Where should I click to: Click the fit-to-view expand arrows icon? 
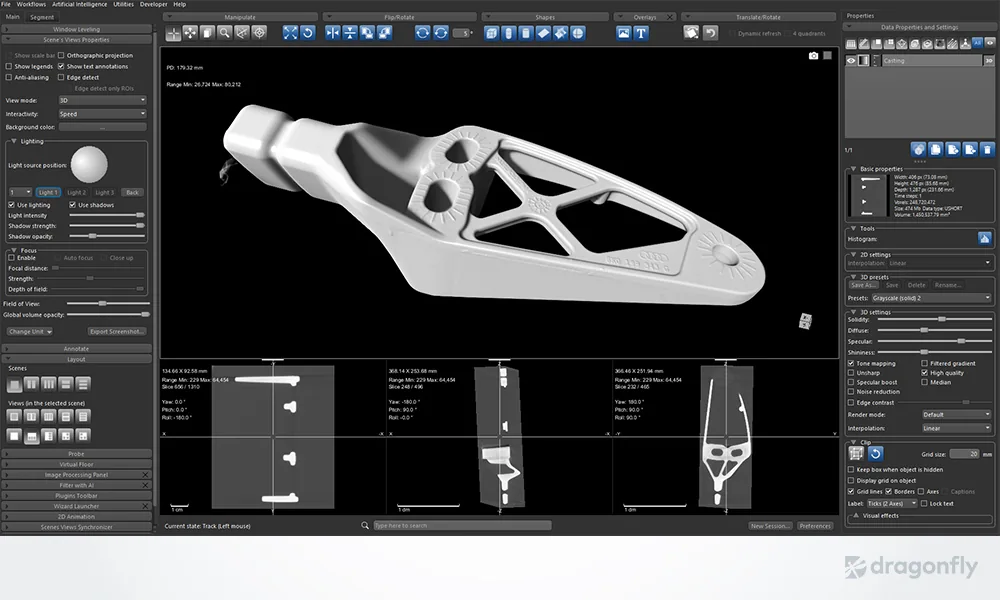click(x=290, y=33)
